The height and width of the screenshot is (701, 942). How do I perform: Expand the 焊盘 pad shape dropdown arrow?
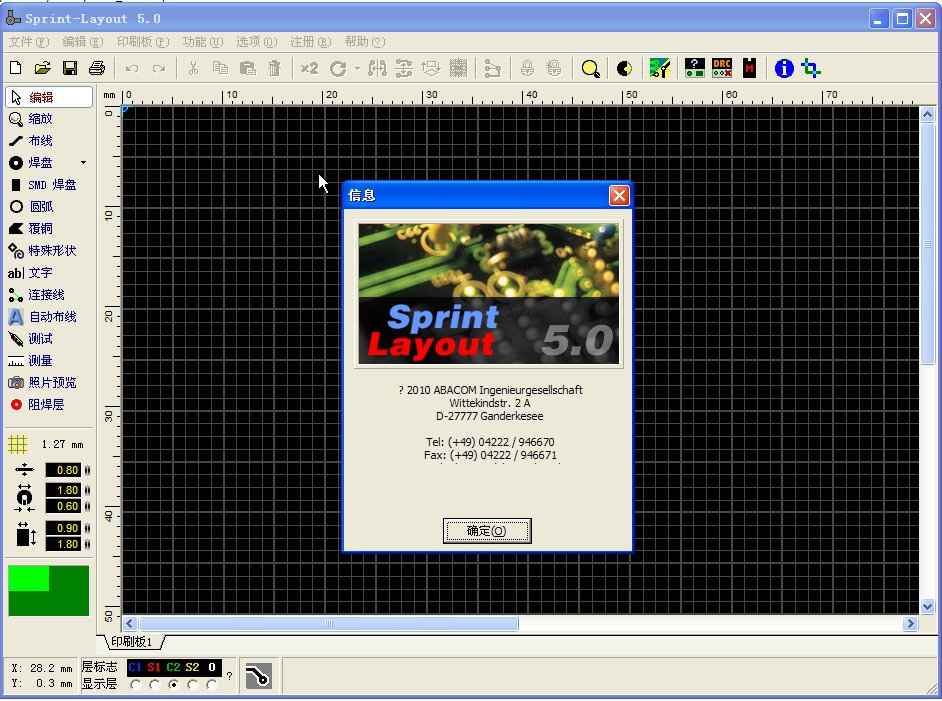(84, 163)
